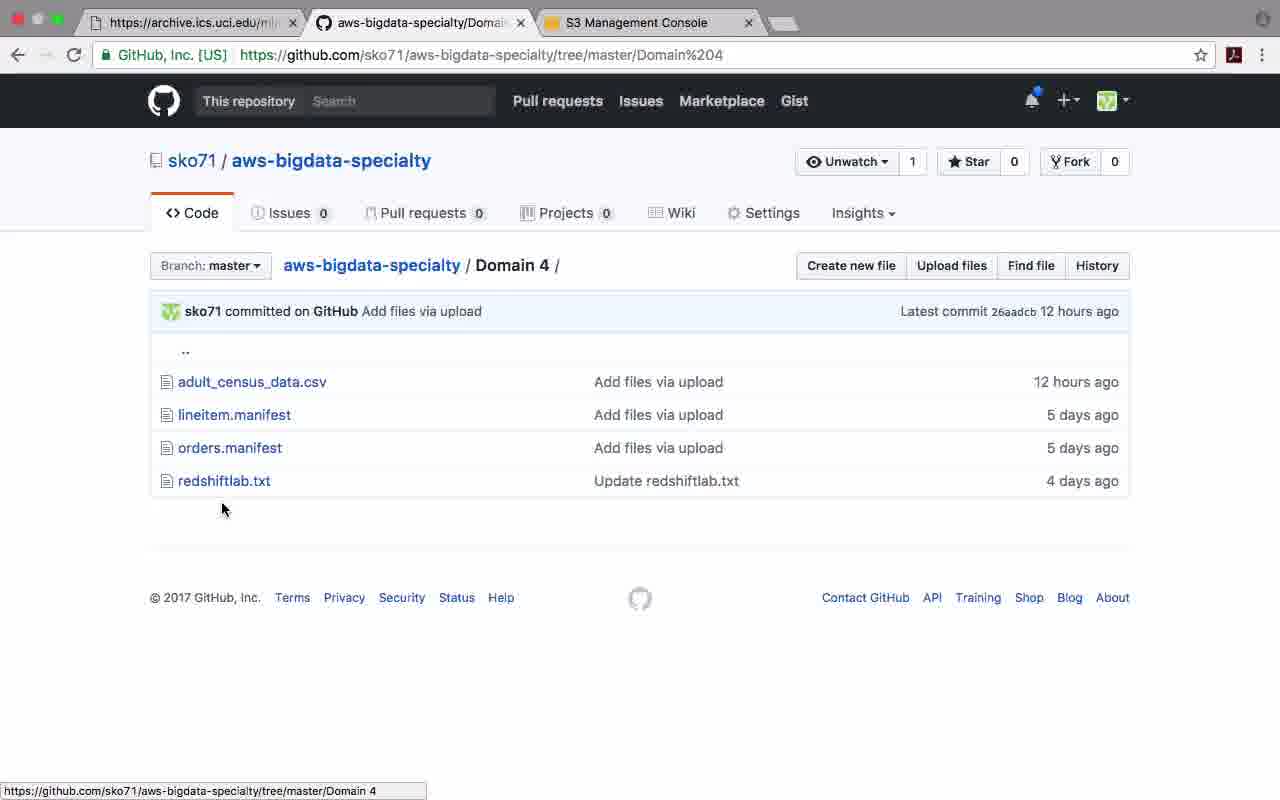Click the browser back arrow

point(18,55)
